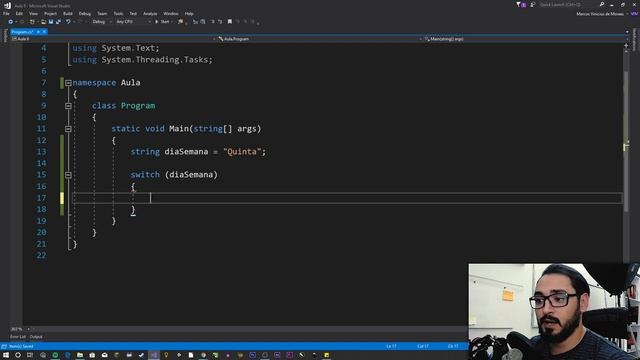Close the Program.cs tab
The image size is (640, 360).
(x=44, y=32)
